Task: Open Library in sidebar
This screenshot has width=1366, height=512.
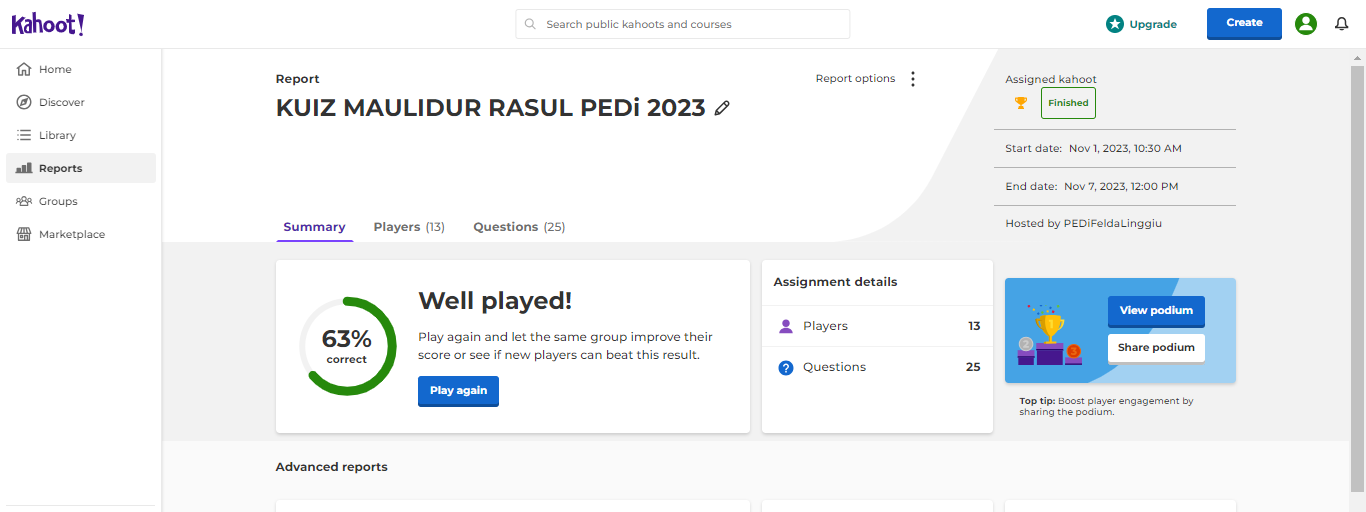Action: pos(57,135)
